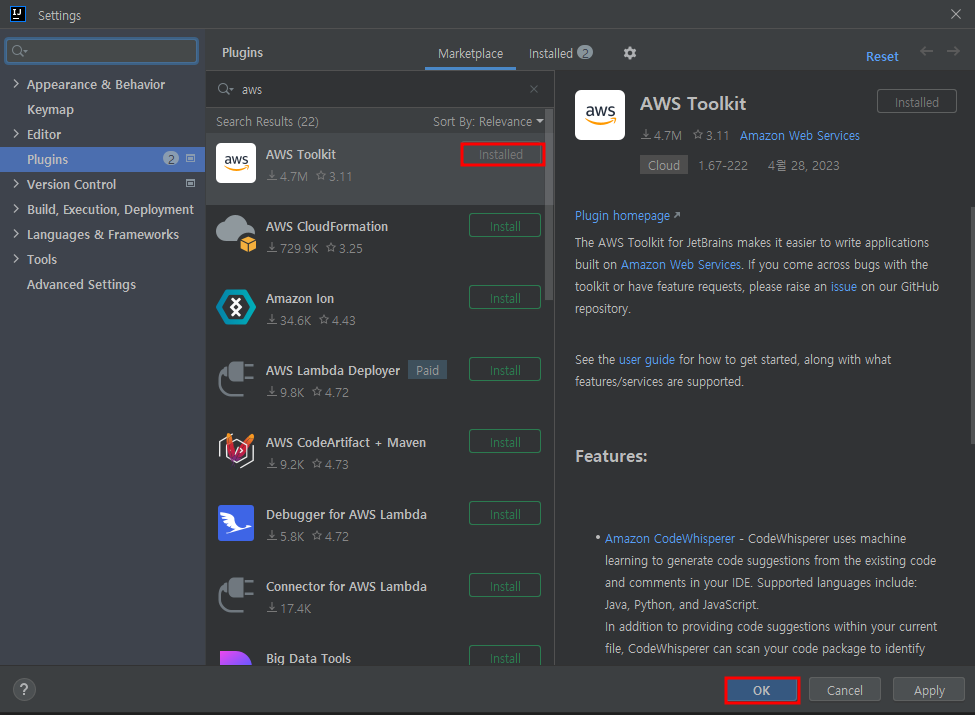
Task: Click the back navigation arrow
Action: click(x=926, y=52)
